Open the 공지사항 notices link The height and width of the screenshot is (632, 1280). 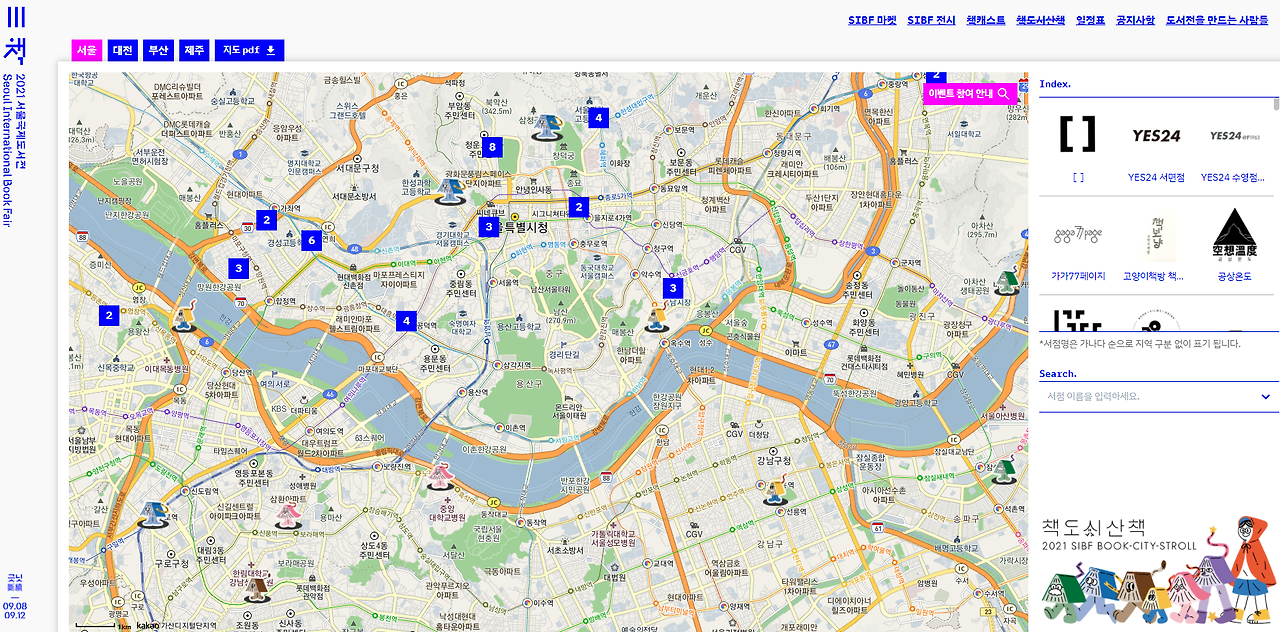[x=1135, y=20]
